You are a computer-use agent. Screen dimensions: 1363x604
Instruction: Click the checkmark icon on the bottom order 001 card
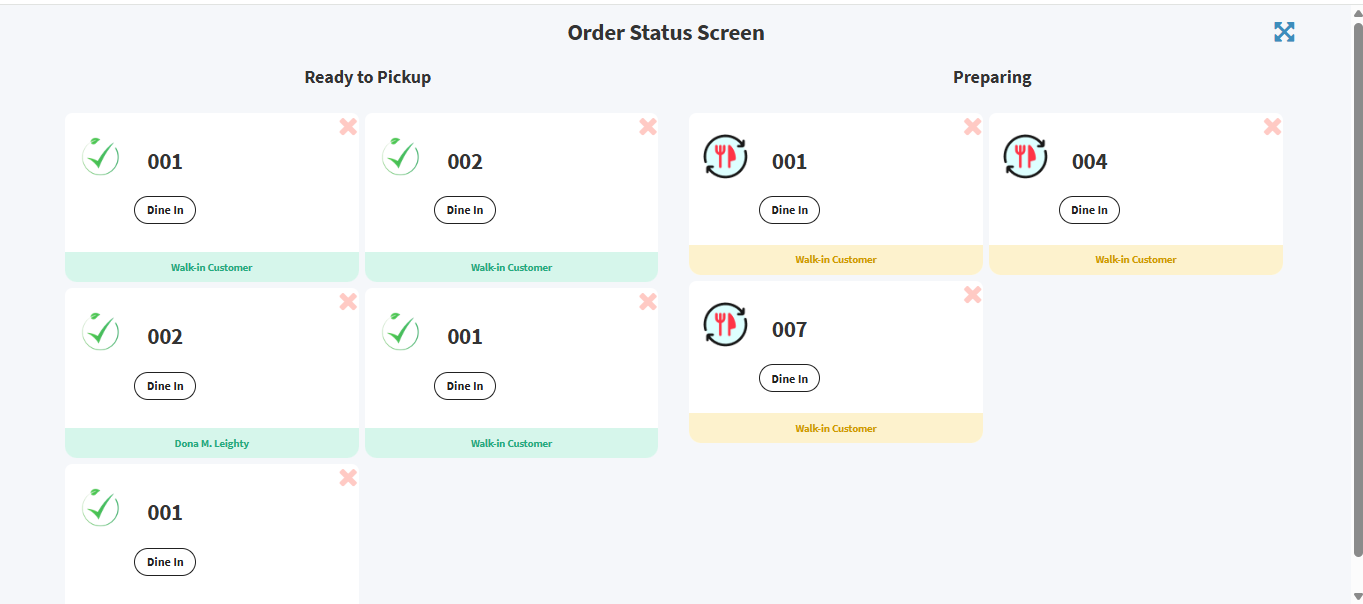(100, 507)
